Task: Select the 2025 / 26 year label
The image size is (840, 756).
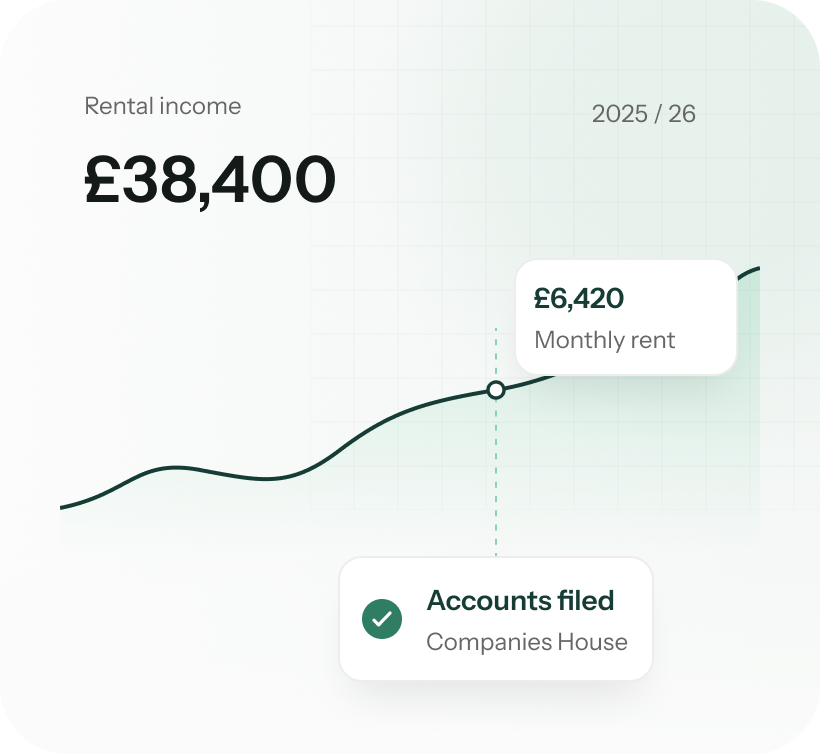Action: tap(643, 114)
